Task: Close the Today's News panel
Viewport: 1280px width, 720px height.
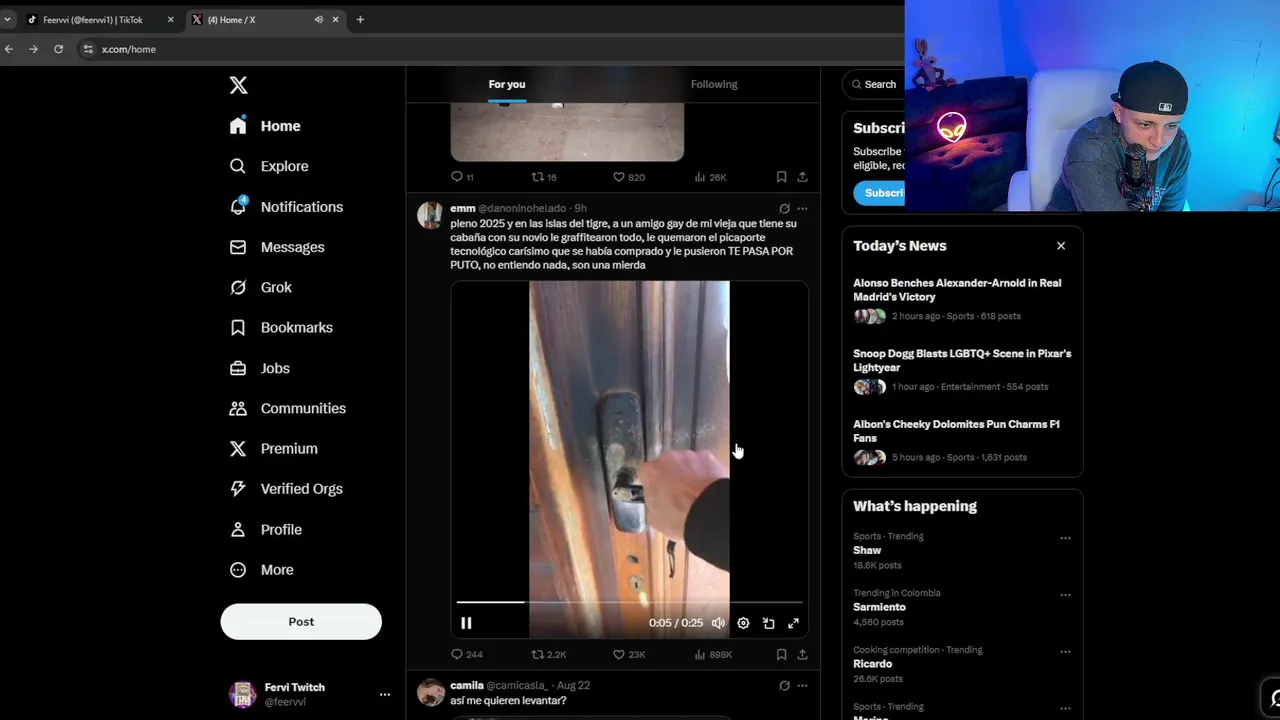Action: 1061,246
